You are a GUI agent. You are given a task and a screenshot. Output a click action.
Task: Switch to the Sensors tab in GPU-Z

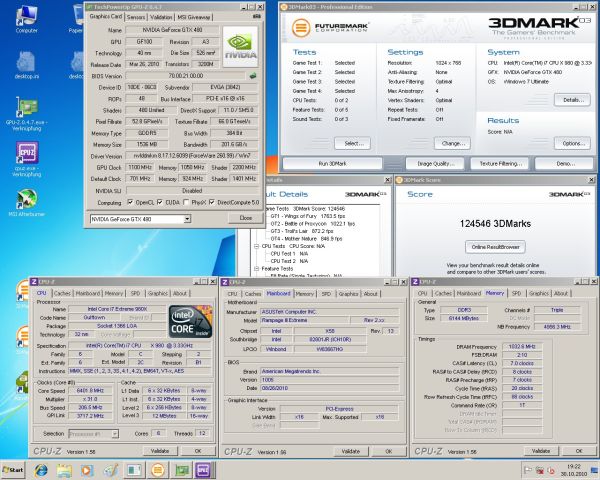pos(136,17)
